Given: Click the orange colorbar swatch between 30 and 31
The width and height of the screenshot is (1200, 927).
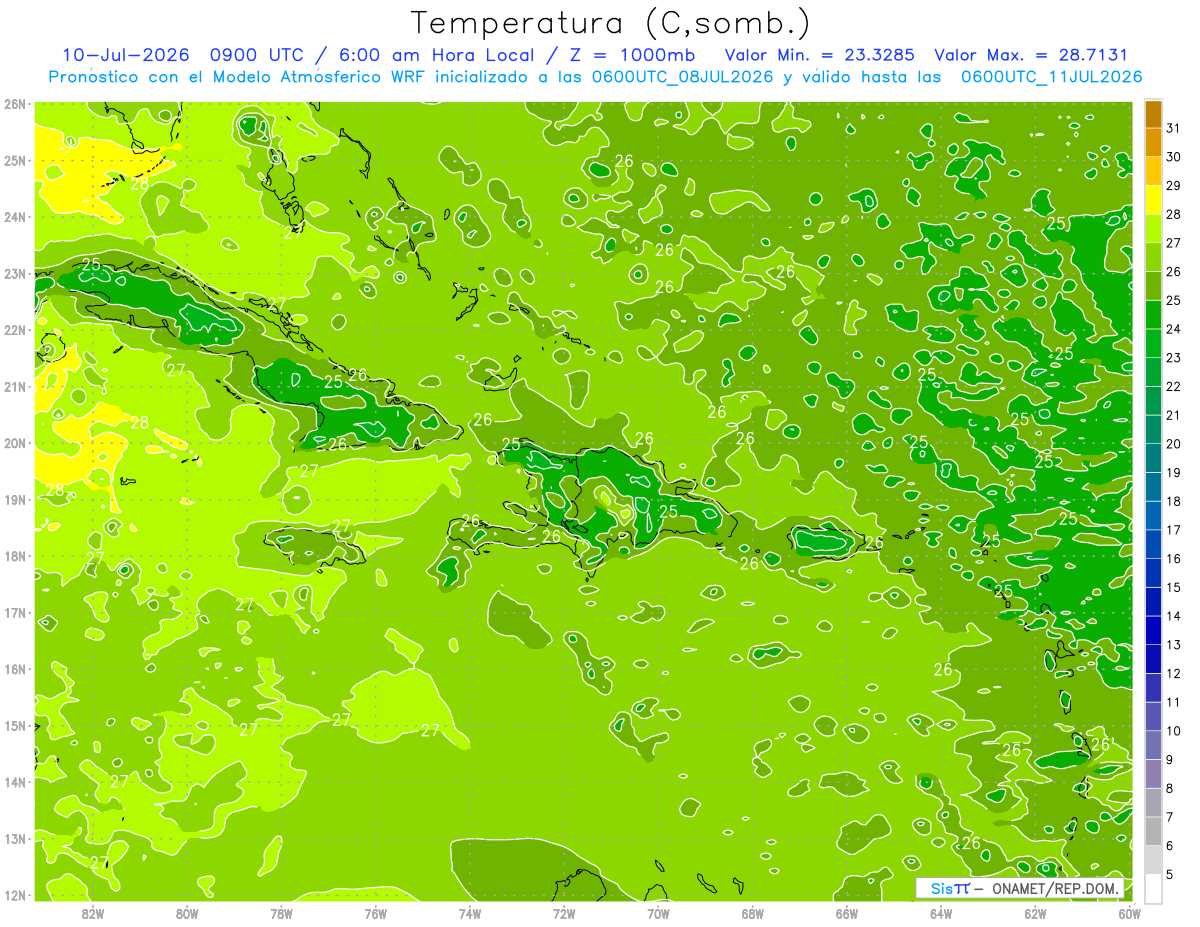Looking at the screenshot, I should [1153, 142].
